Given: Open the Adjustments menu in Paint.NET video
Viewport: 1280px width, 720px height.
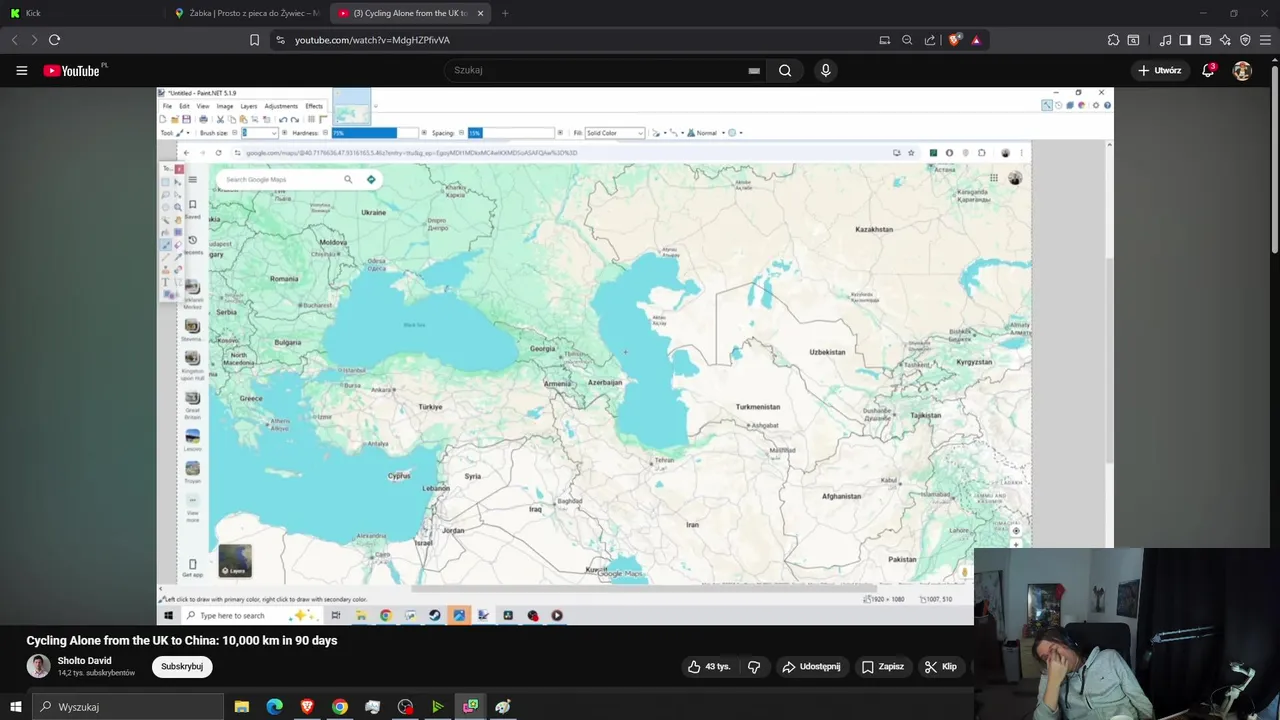Looking at the screenshot, I should point(281,106).
